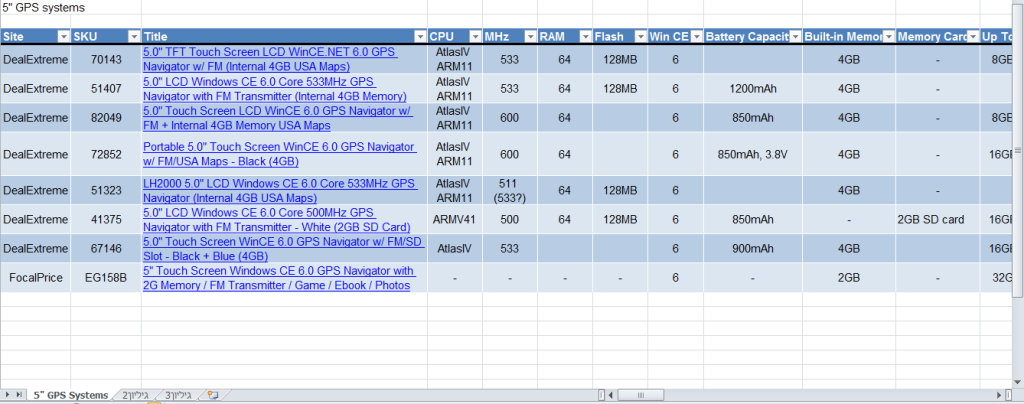This screenshot has height=404, width=1024.
Task: Open the SKU 51407 FM Transmitter 4GB link
Action: pyautogui.click(x=274, y=89)
